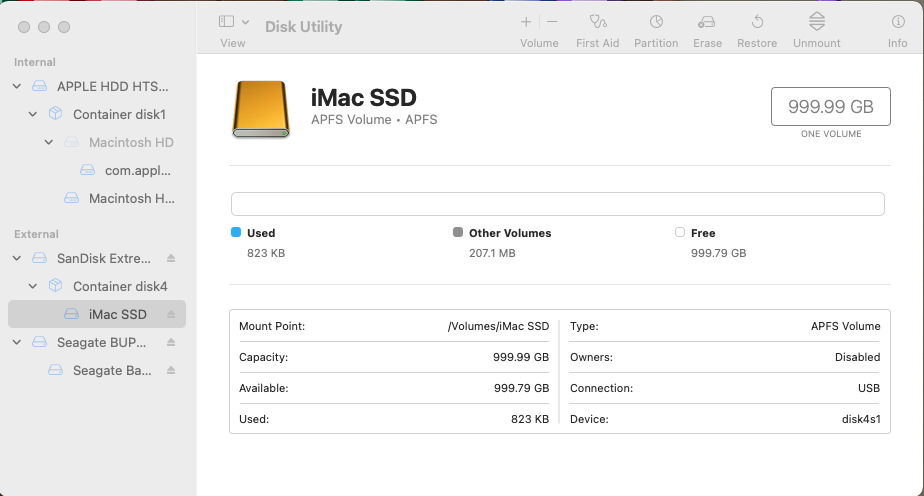Eject SanDisk Extreme disk
This screenshot has width=924, height=496.
(x=171, y=259)
